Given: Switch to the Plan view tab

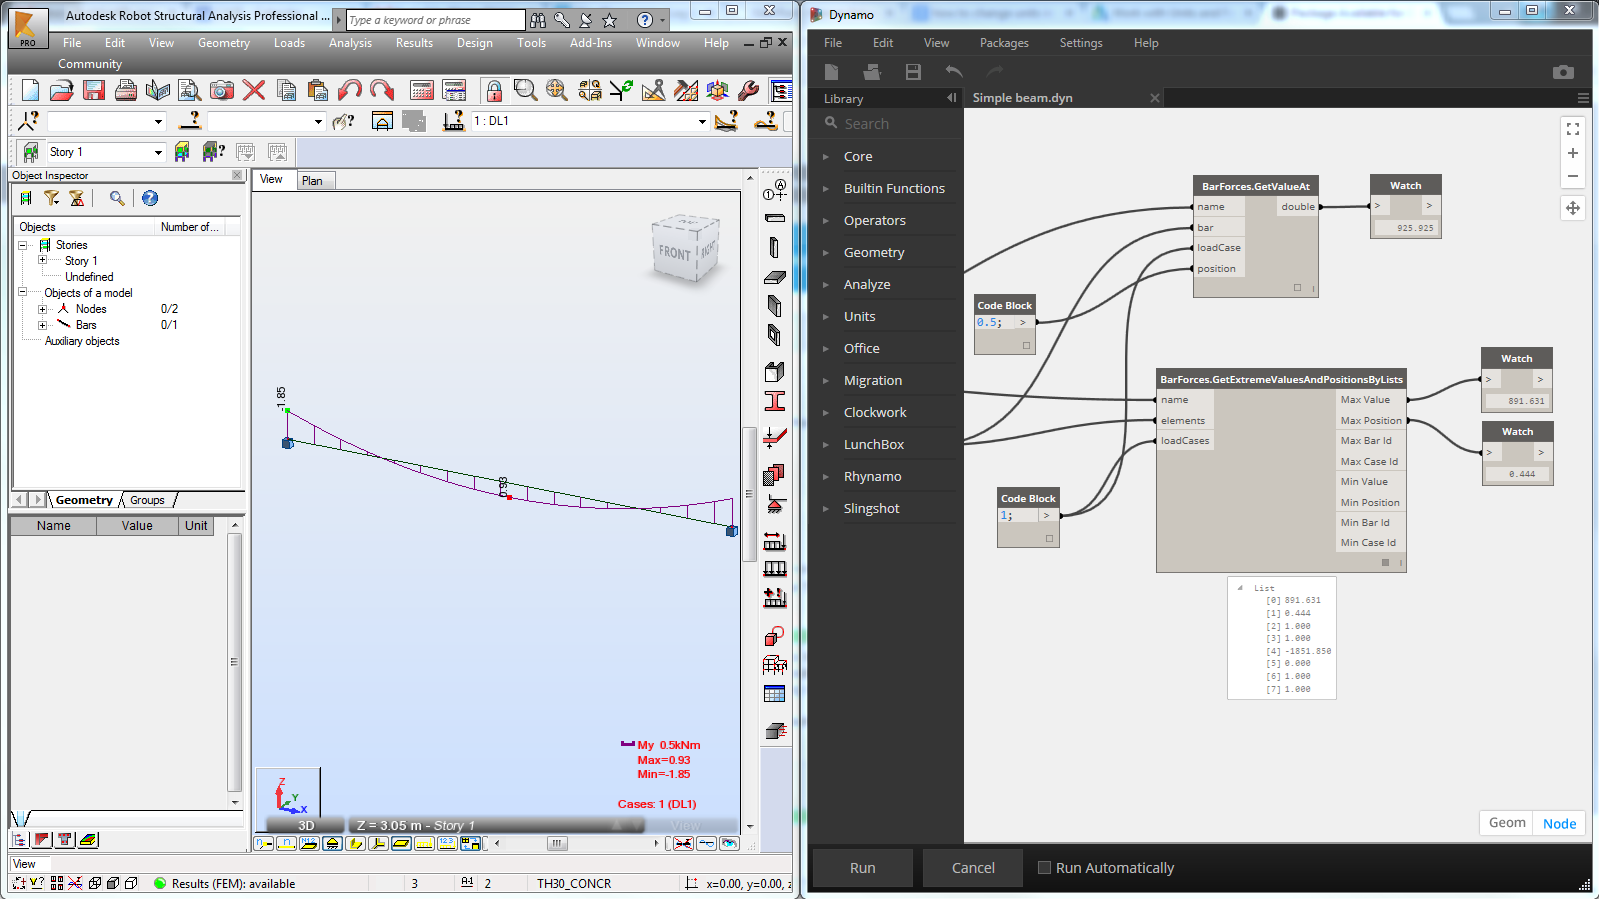Looking at the screenshot, I should coord(313,181).
